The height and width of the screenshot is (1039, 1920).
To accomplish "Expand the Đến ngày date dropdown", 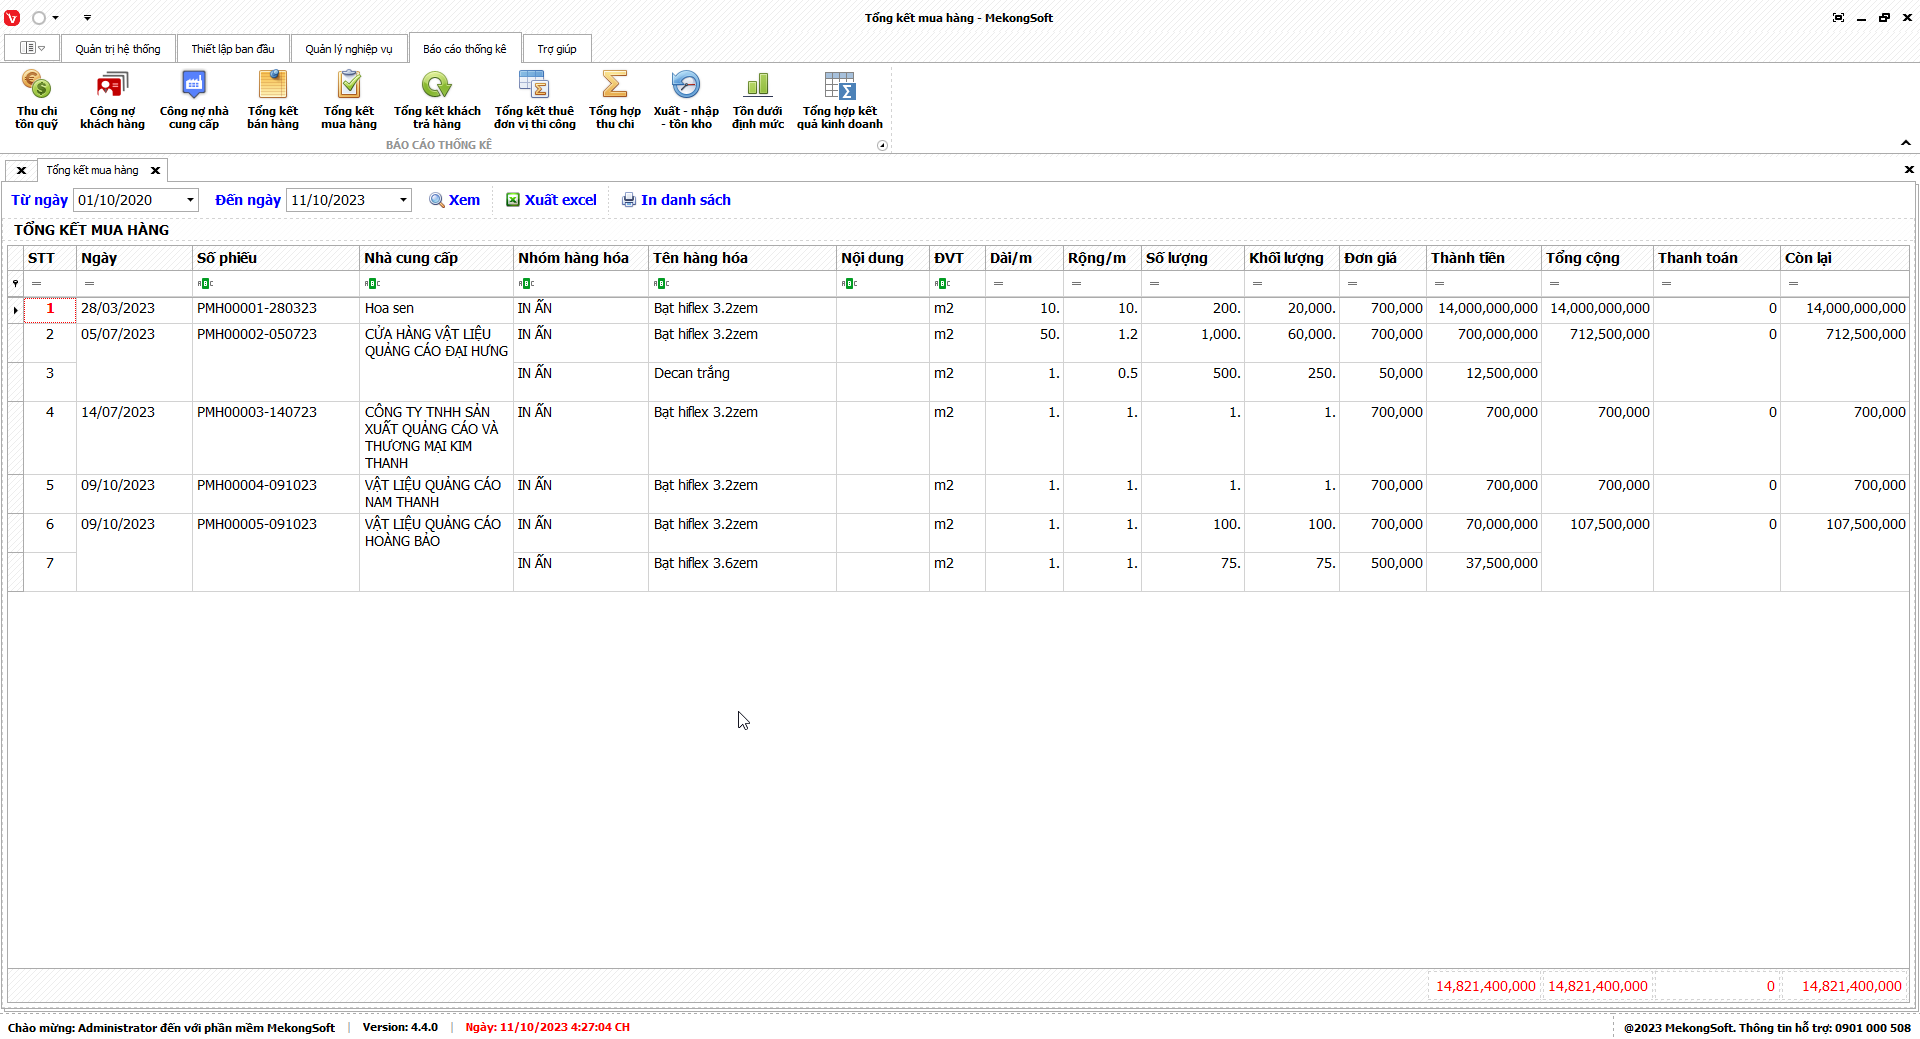I will pos(403,200).
